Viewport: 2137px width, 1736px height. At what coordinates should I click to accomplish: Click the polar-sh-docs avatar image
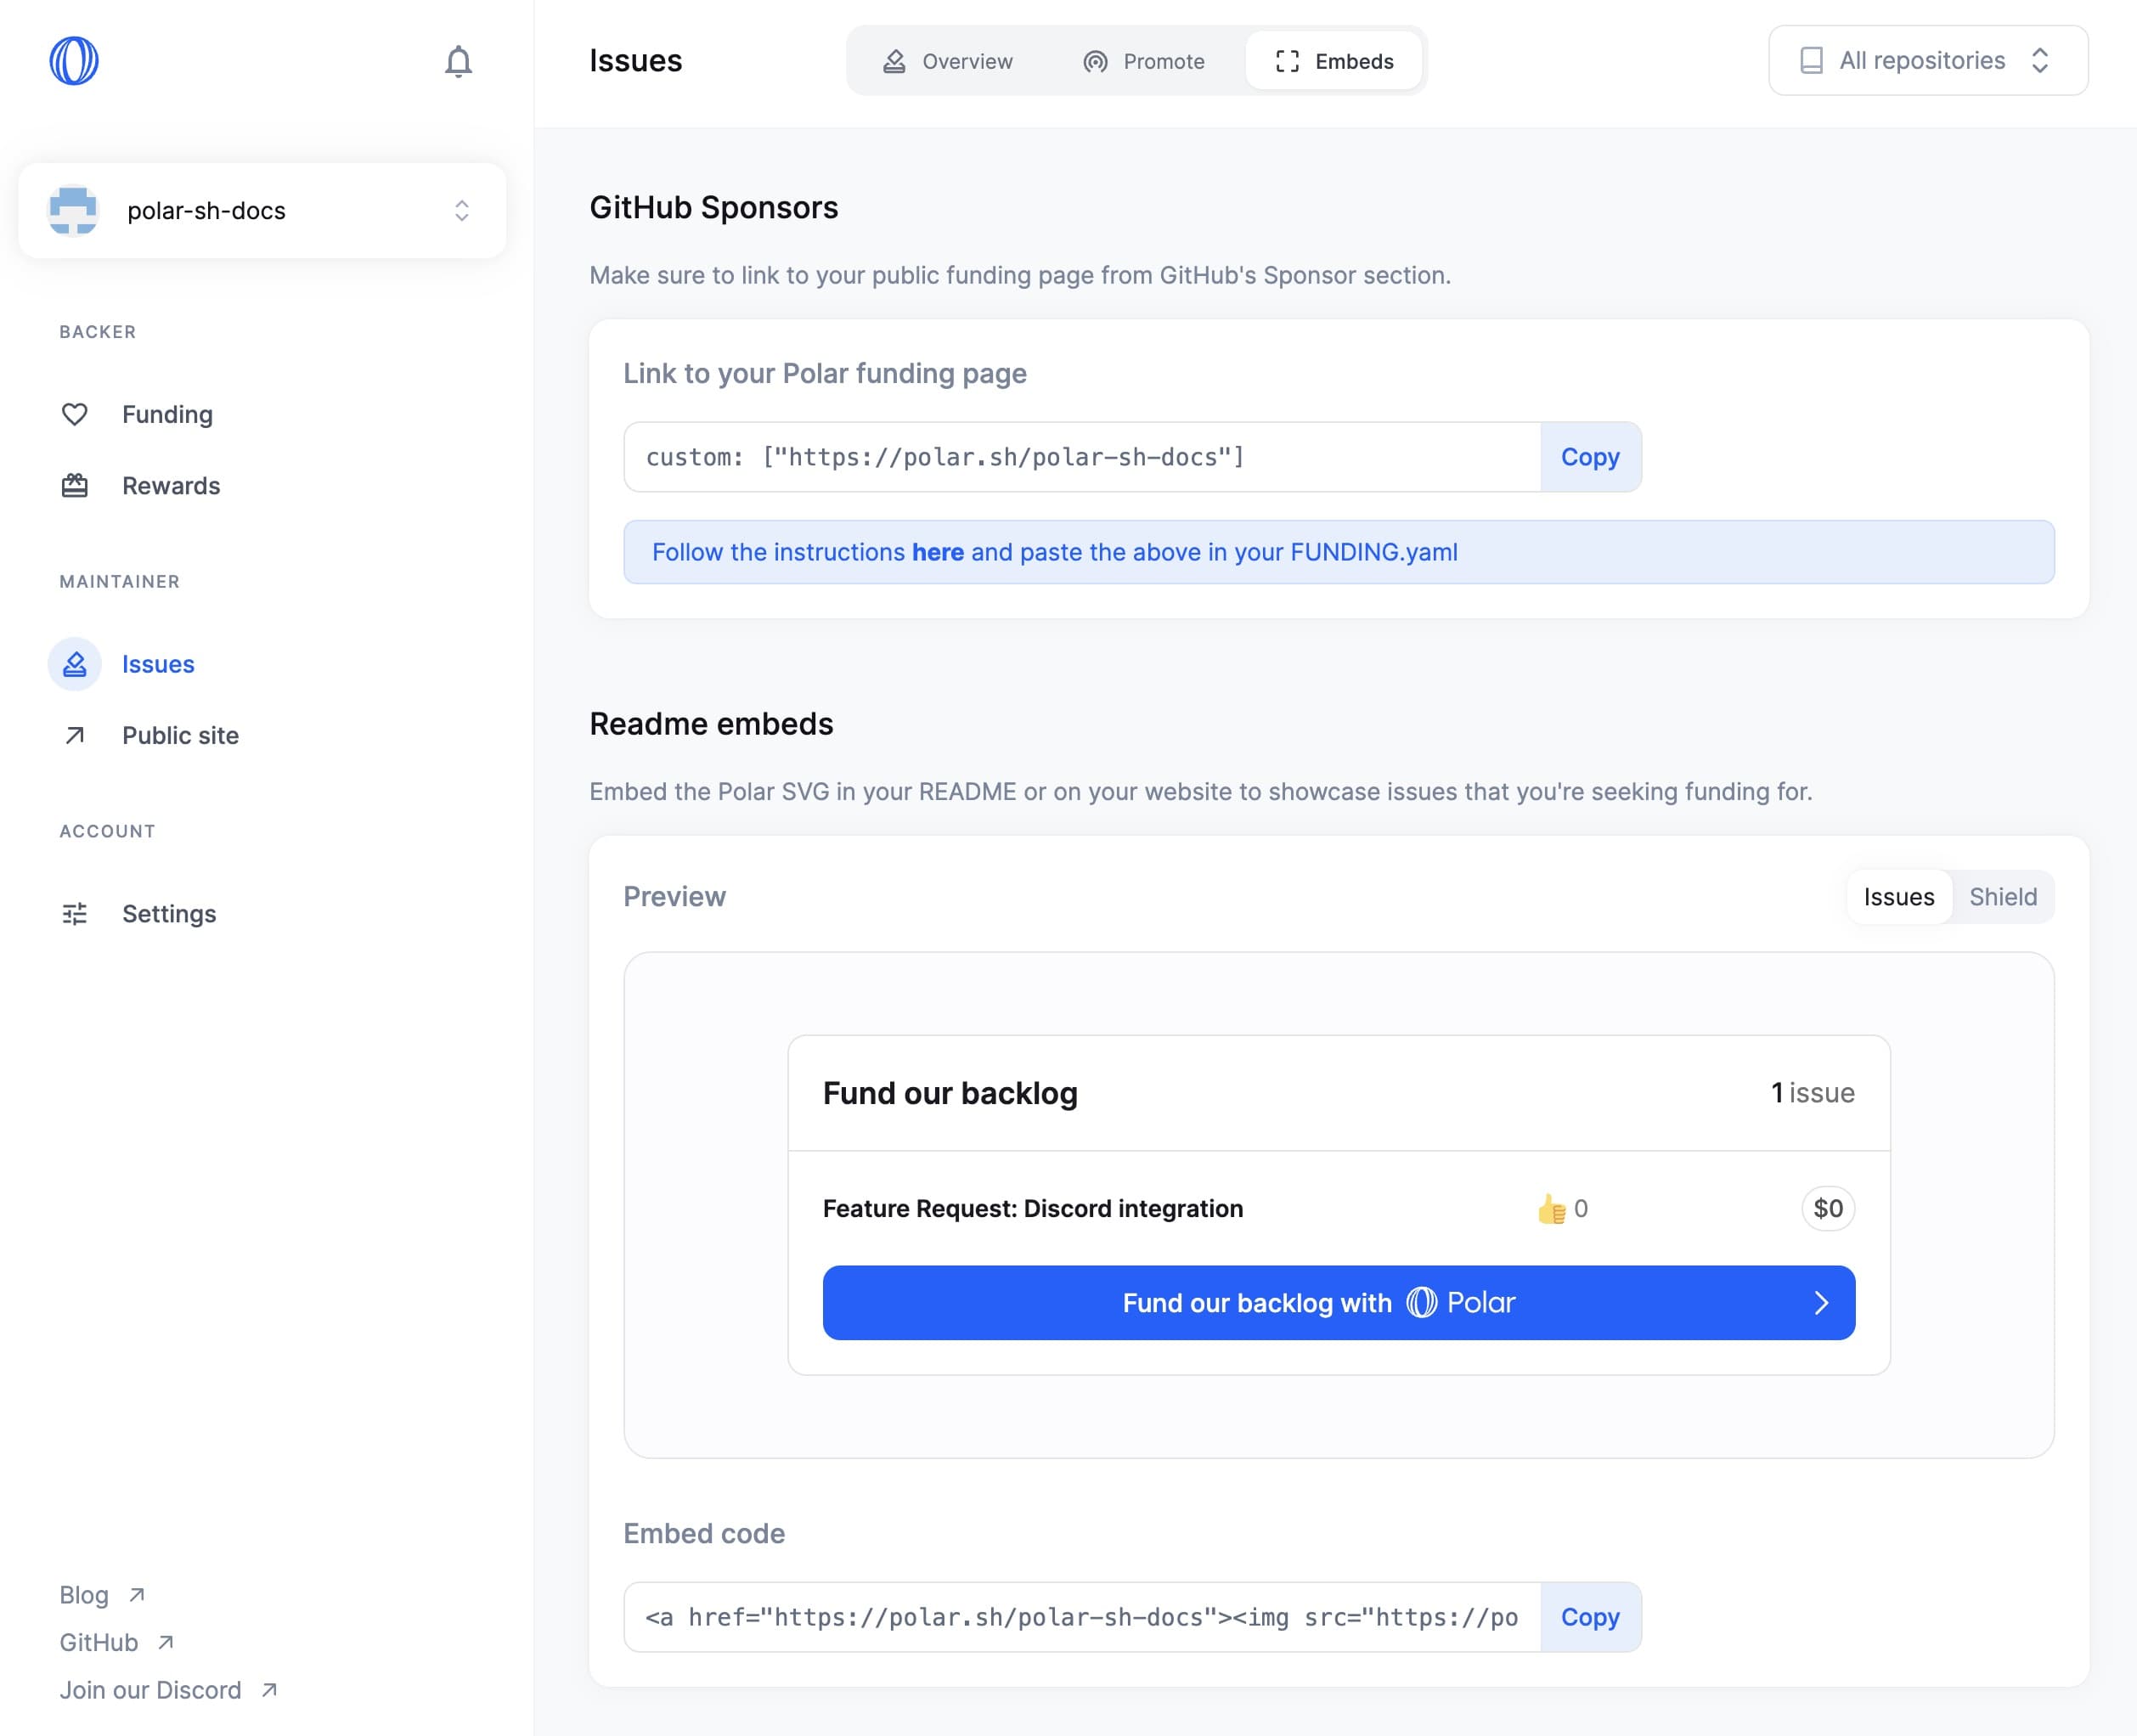pyautogui.click(x=73, y=210)
